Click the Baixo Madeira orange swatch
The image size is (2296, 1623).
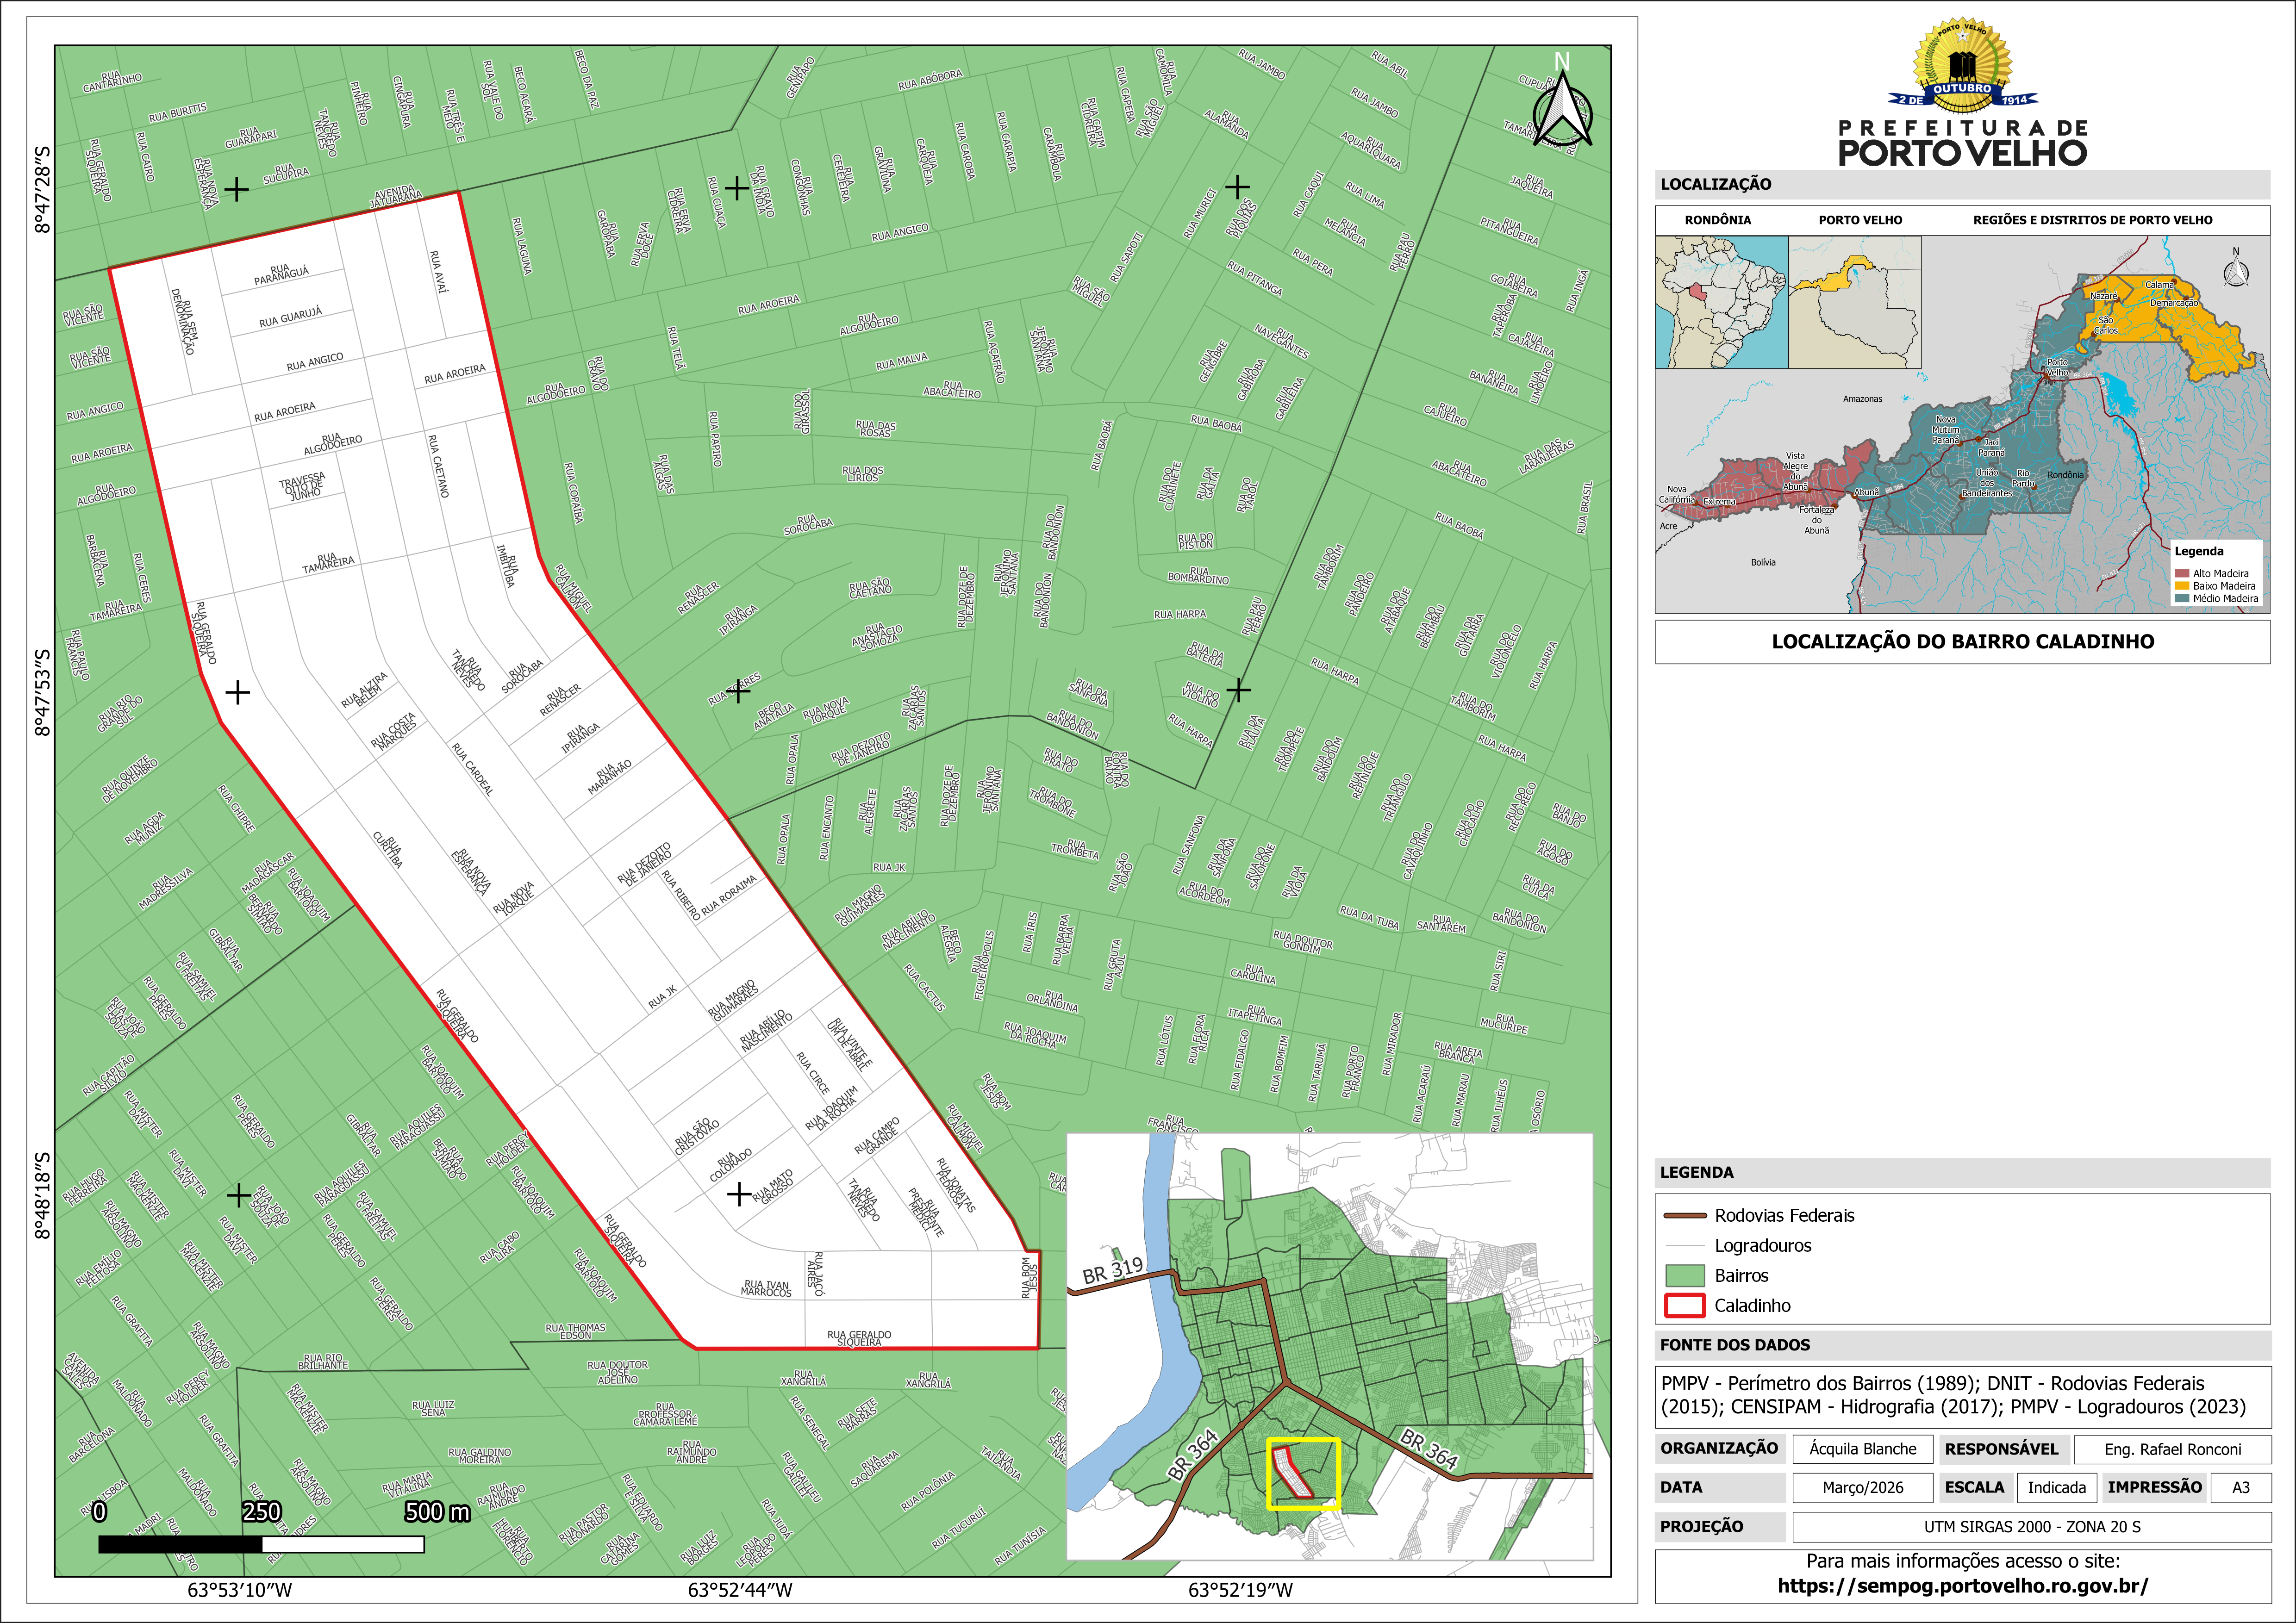coord(2182,586)
